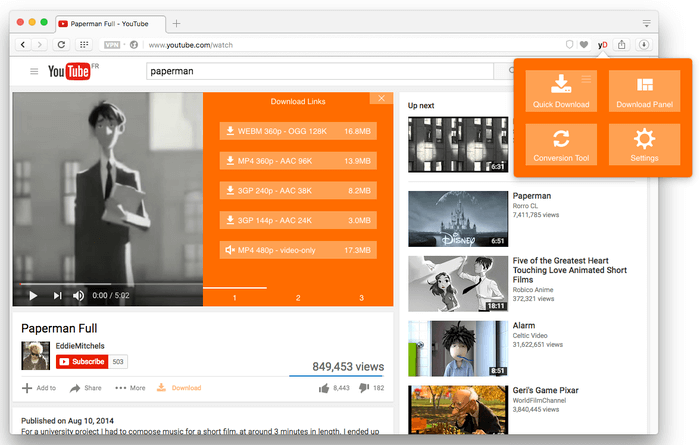
Task: Skip to the next video
Action: (57, 296)
